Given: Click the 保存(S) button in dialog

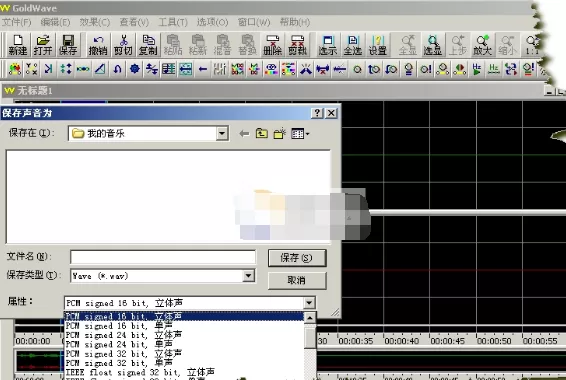Looking at the screenshot, I should [297, 258].
